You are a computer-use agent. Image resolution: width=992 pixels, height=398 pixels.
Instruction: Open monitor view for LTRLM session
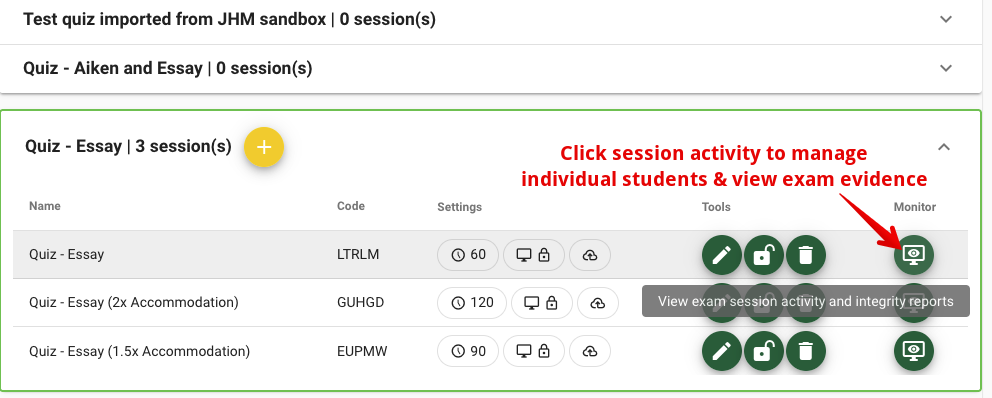click(x=914, y=255)
